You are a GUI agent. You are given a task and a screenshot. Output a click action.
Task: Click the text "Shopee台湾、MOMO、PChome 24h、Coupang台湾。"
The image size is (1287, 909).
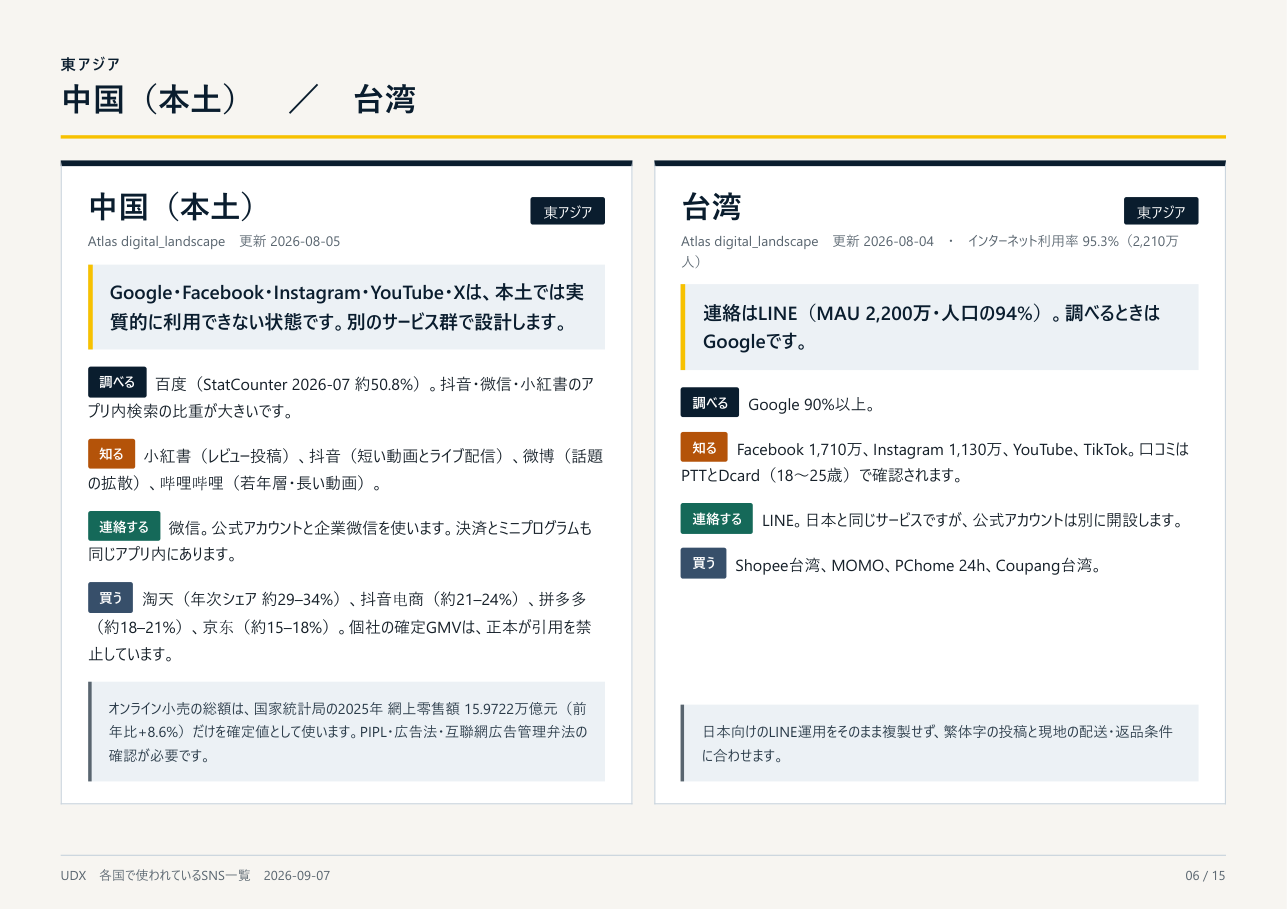(918, 566)
